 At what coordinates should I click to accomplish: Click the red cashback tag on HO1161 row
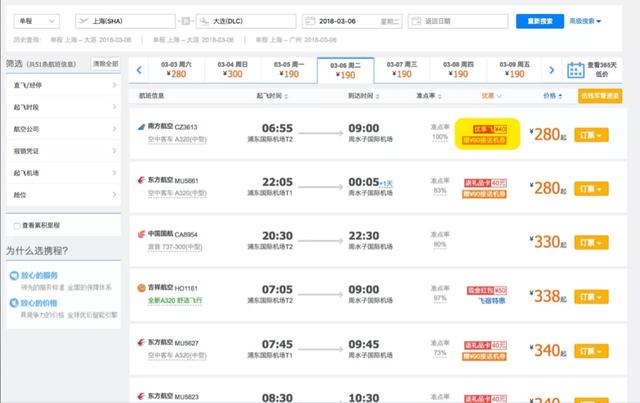[487, 291]
